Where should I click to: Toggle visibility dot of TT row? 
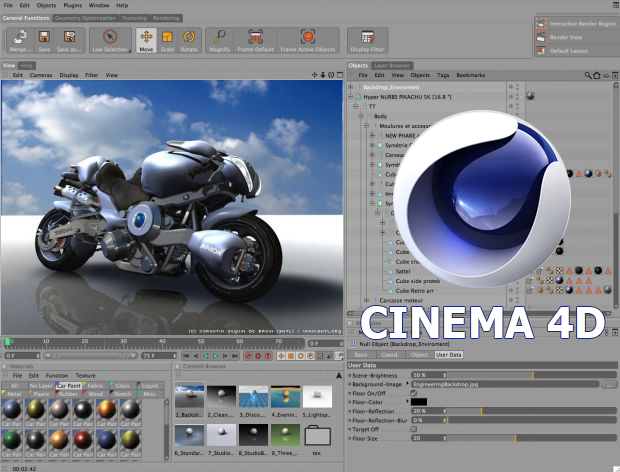(511, 106)
